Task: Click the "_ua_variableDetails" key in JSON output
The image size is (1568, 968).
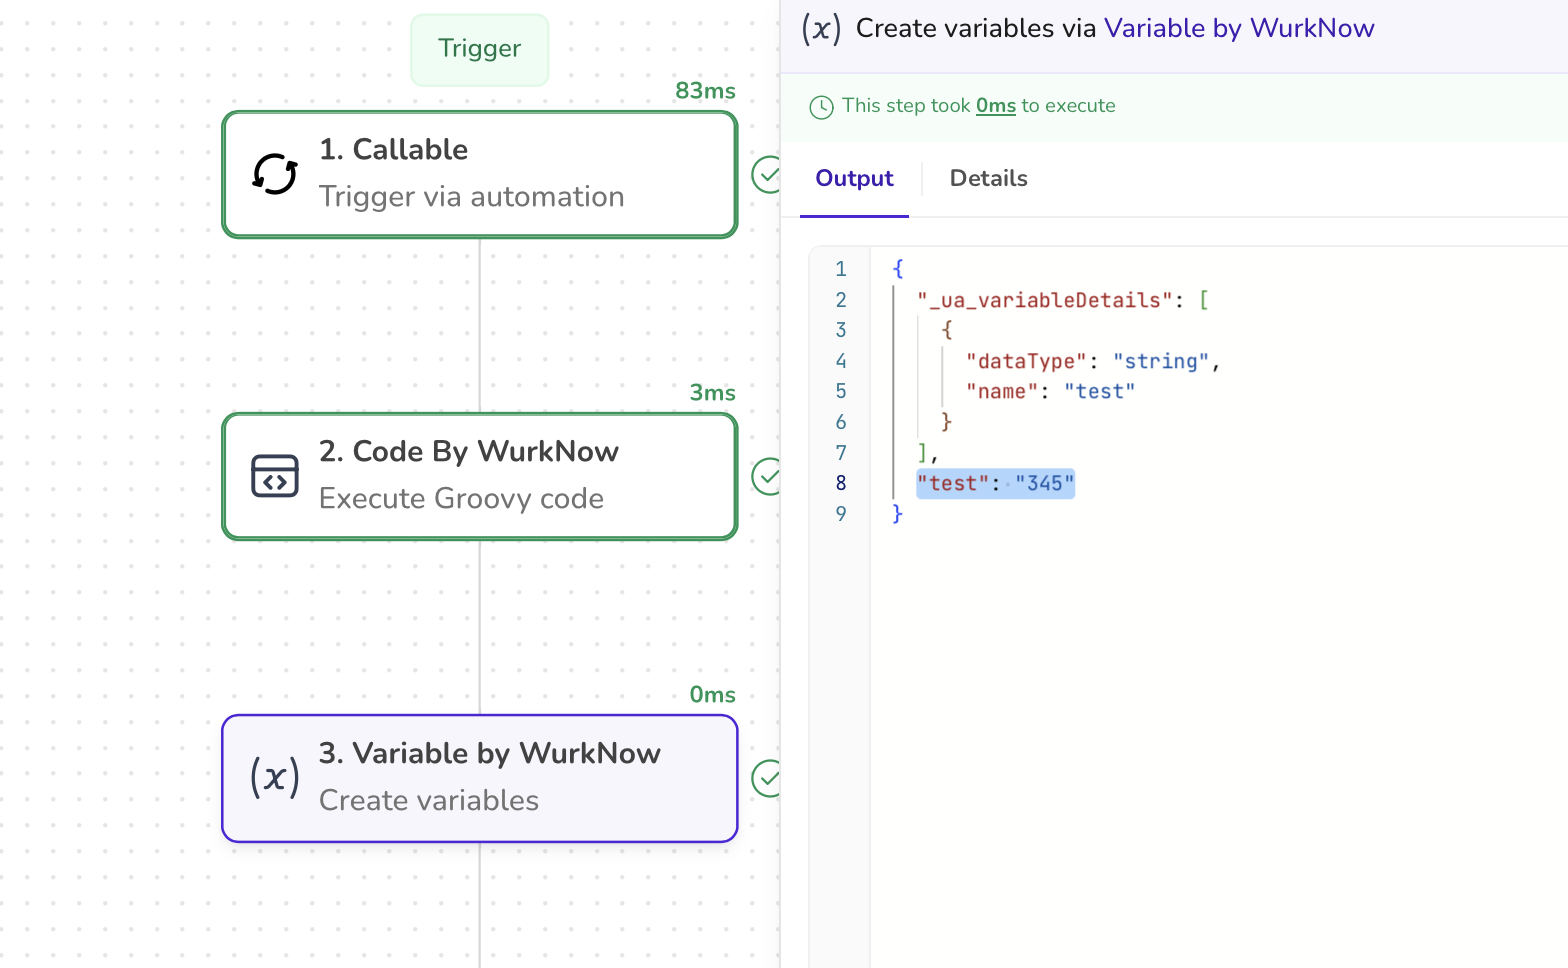Action: [1045, 300]
